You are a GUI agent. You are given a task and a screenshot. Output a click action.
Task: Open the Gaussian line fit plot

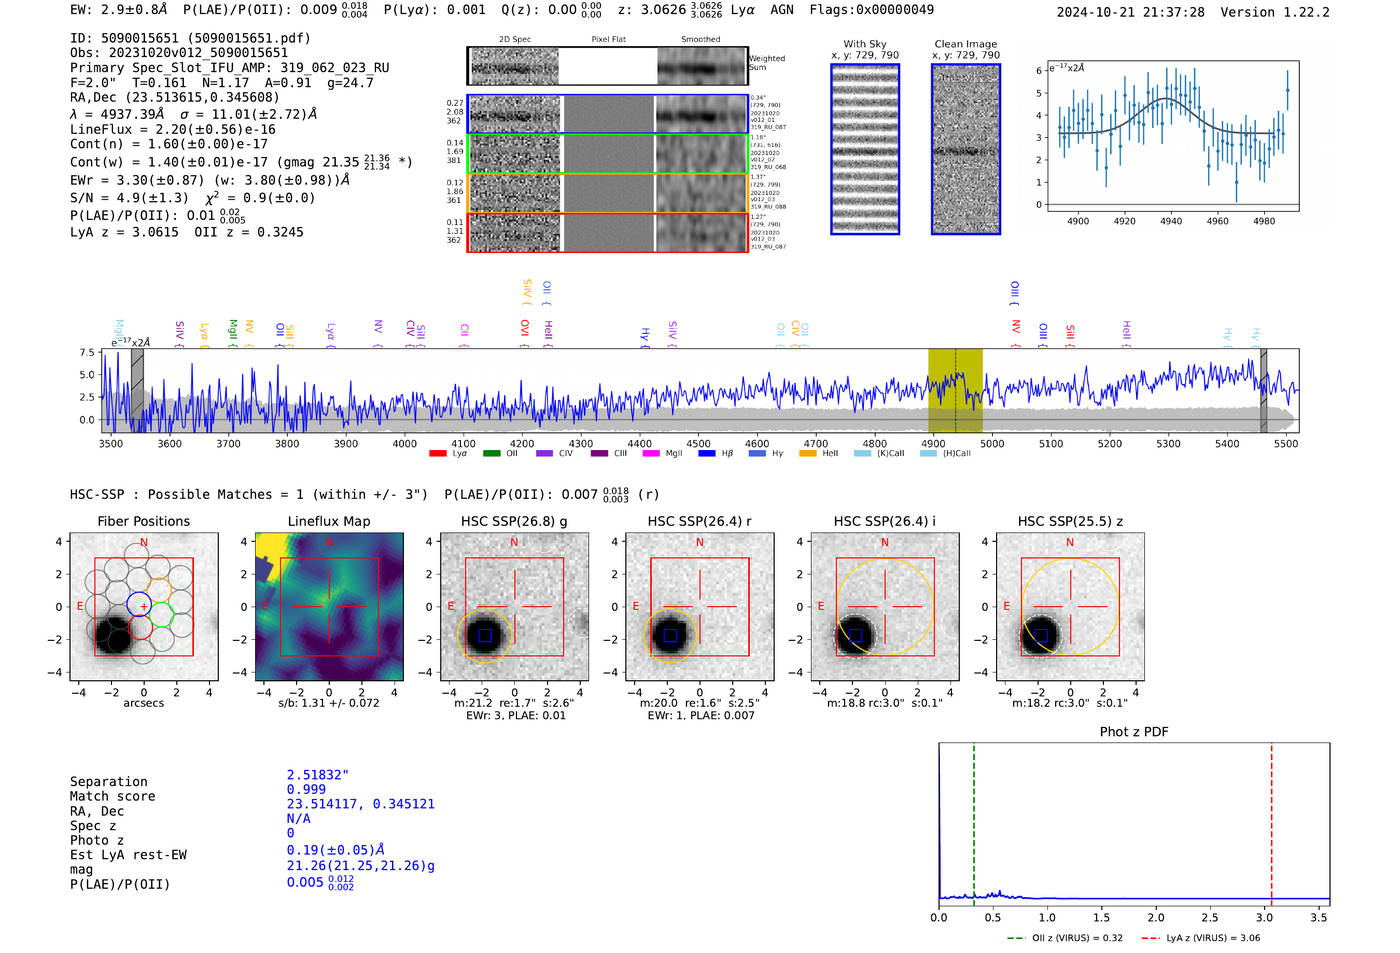tap(1172, 135)
